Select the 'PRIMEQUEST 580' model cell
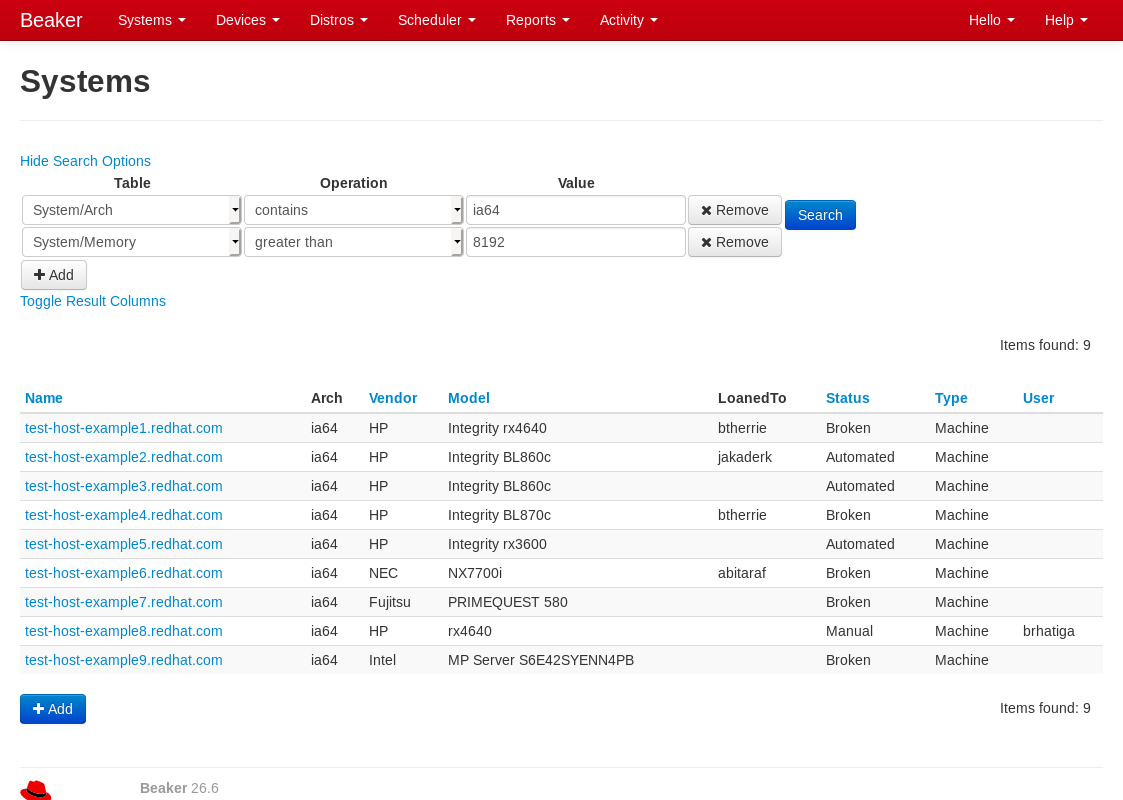This screenshot has height=800, width=1123. (x=508, y=602)
